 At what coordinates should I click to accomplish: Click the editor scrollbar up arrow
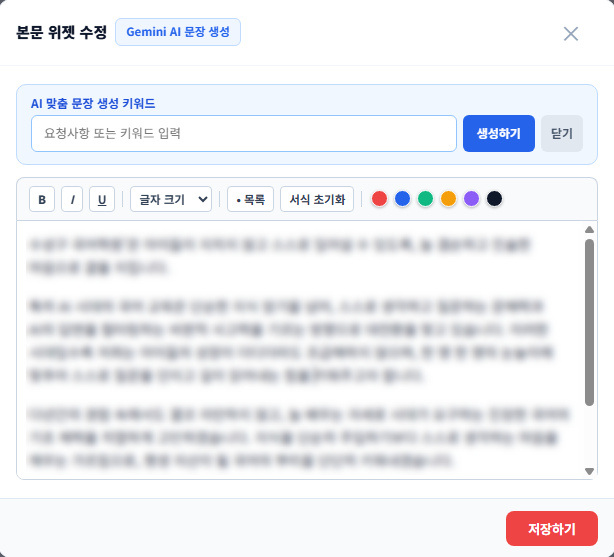click(x=589, y=230)
